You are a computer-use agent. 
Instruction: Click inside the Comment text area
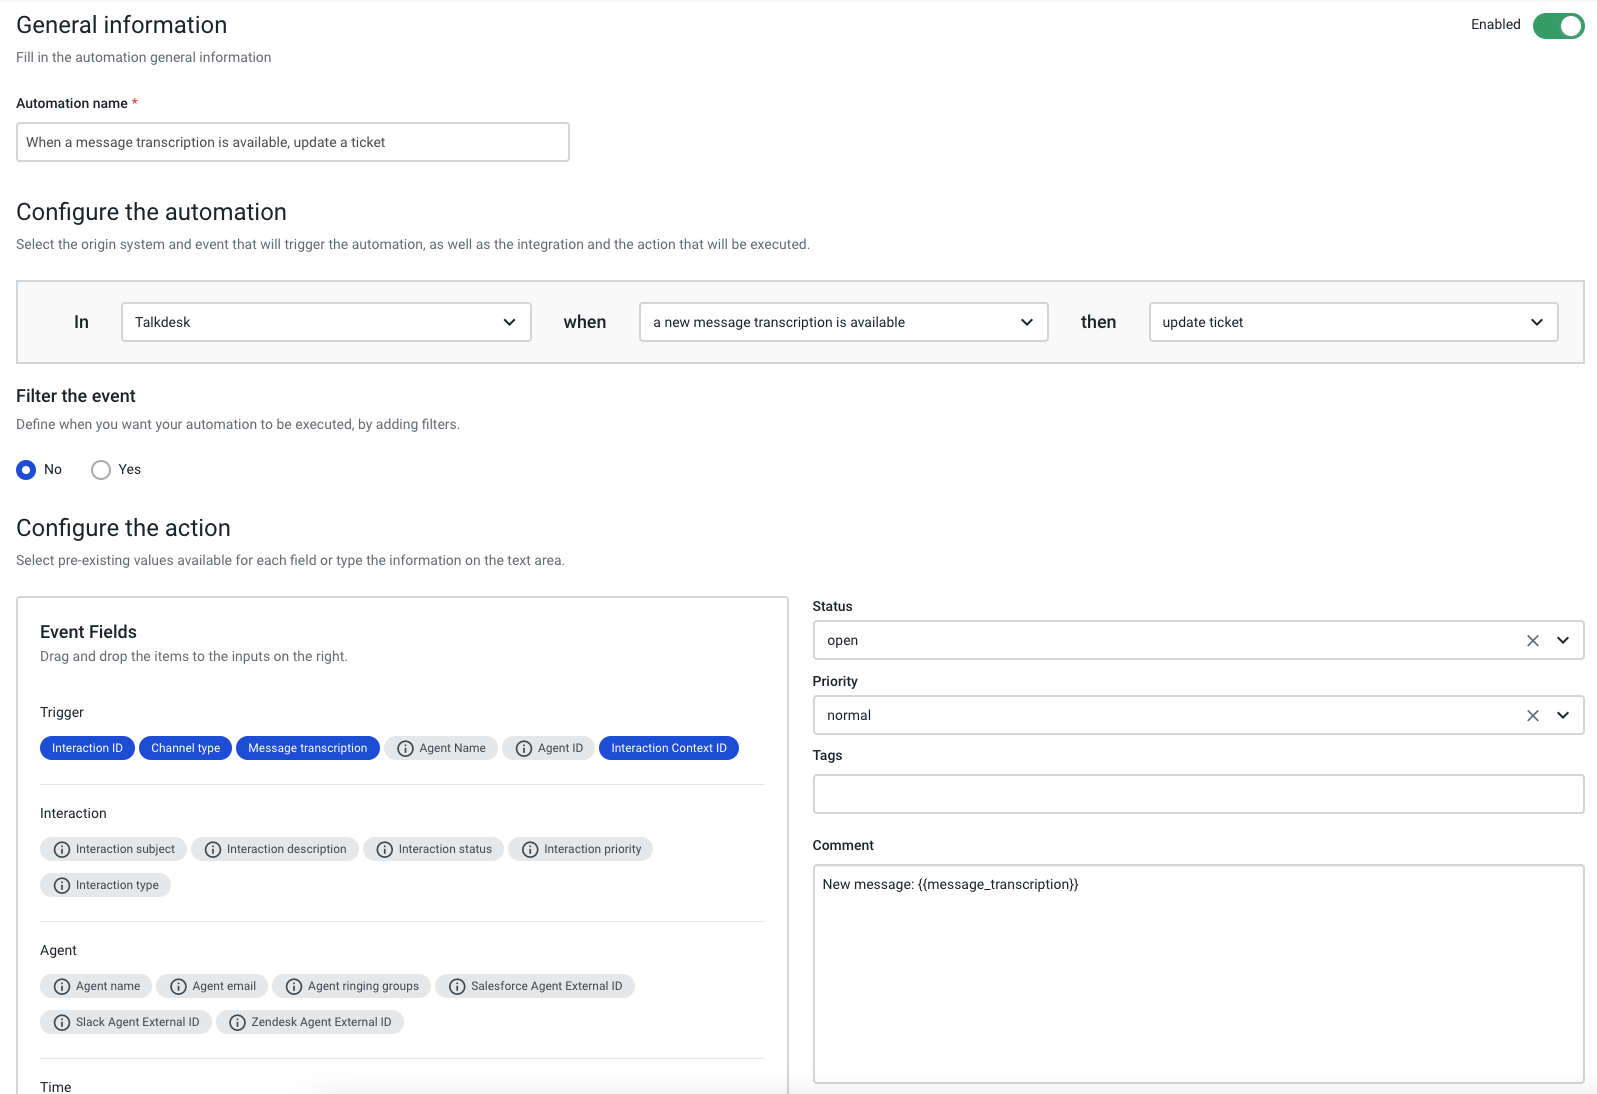point(1198,974)
